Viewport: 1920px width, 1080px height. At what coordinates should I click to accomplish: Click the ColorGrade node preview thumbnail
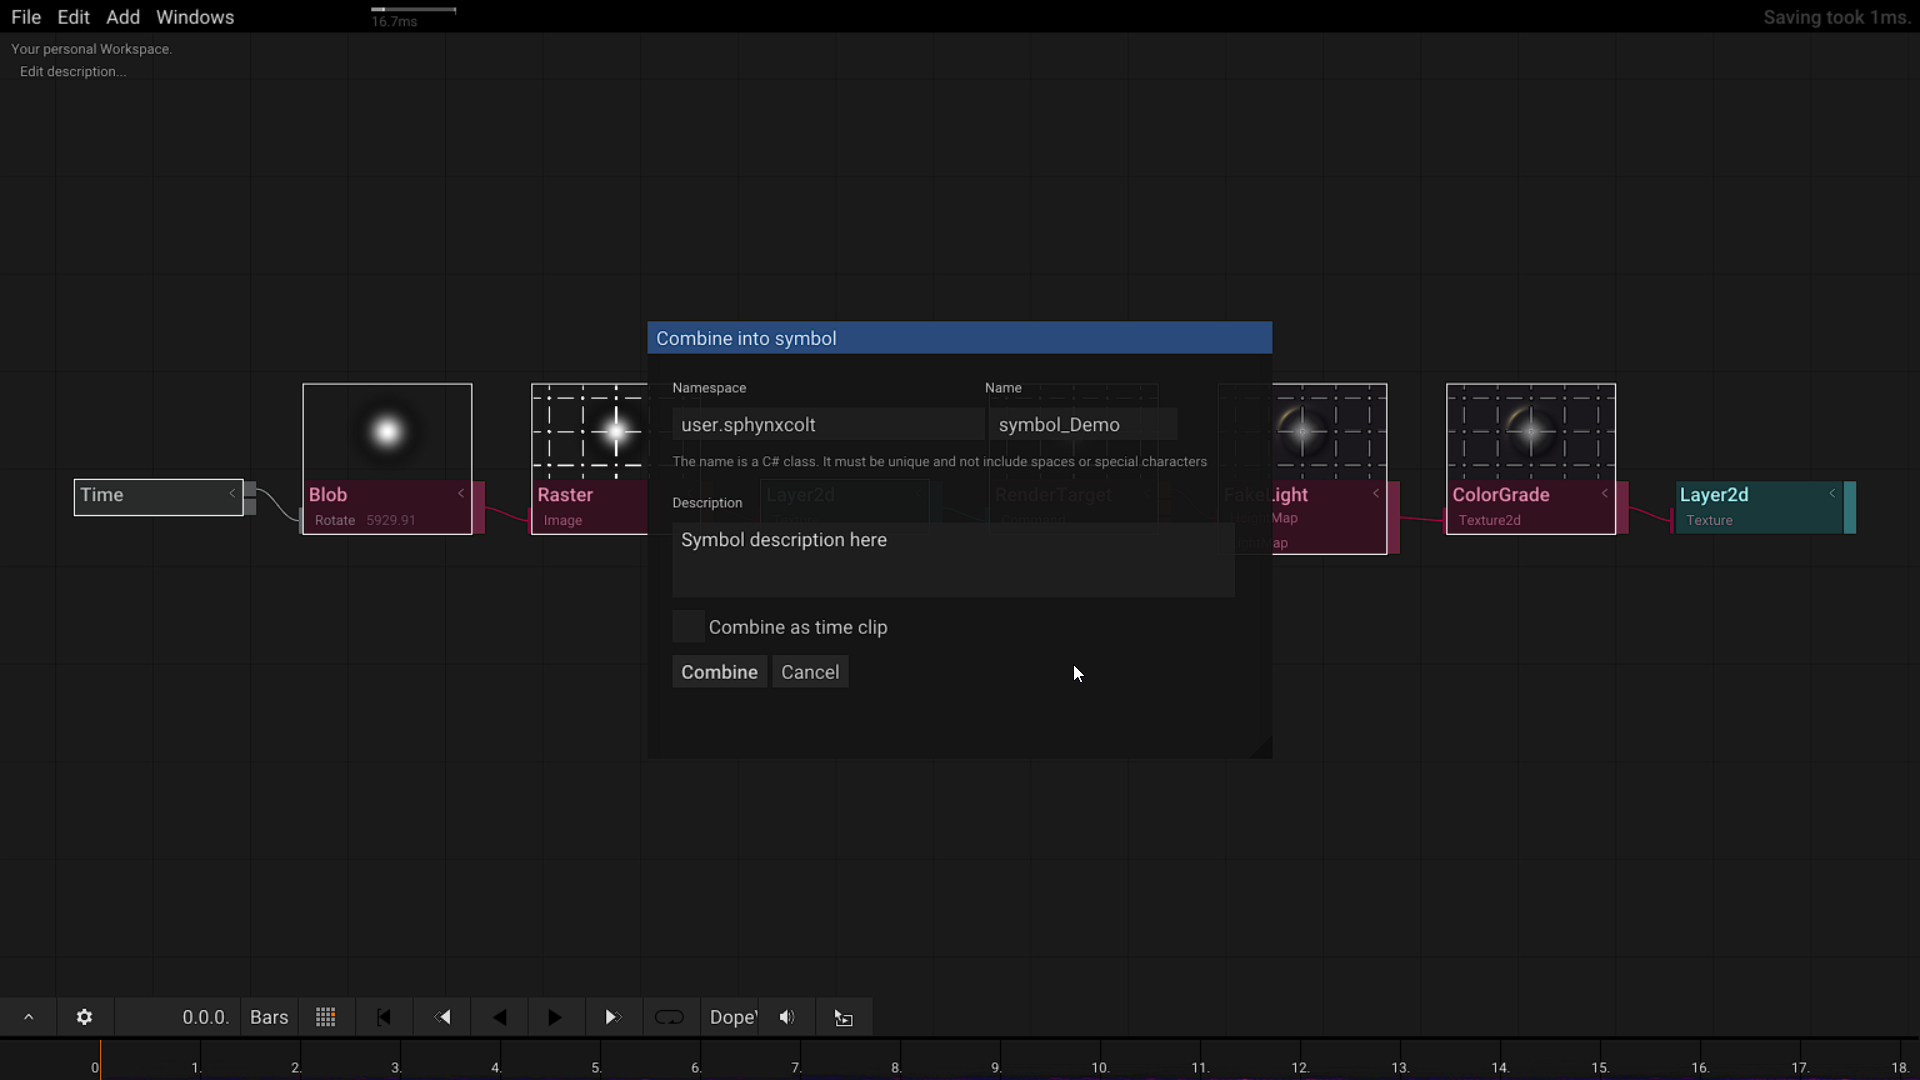(1531, 432)
